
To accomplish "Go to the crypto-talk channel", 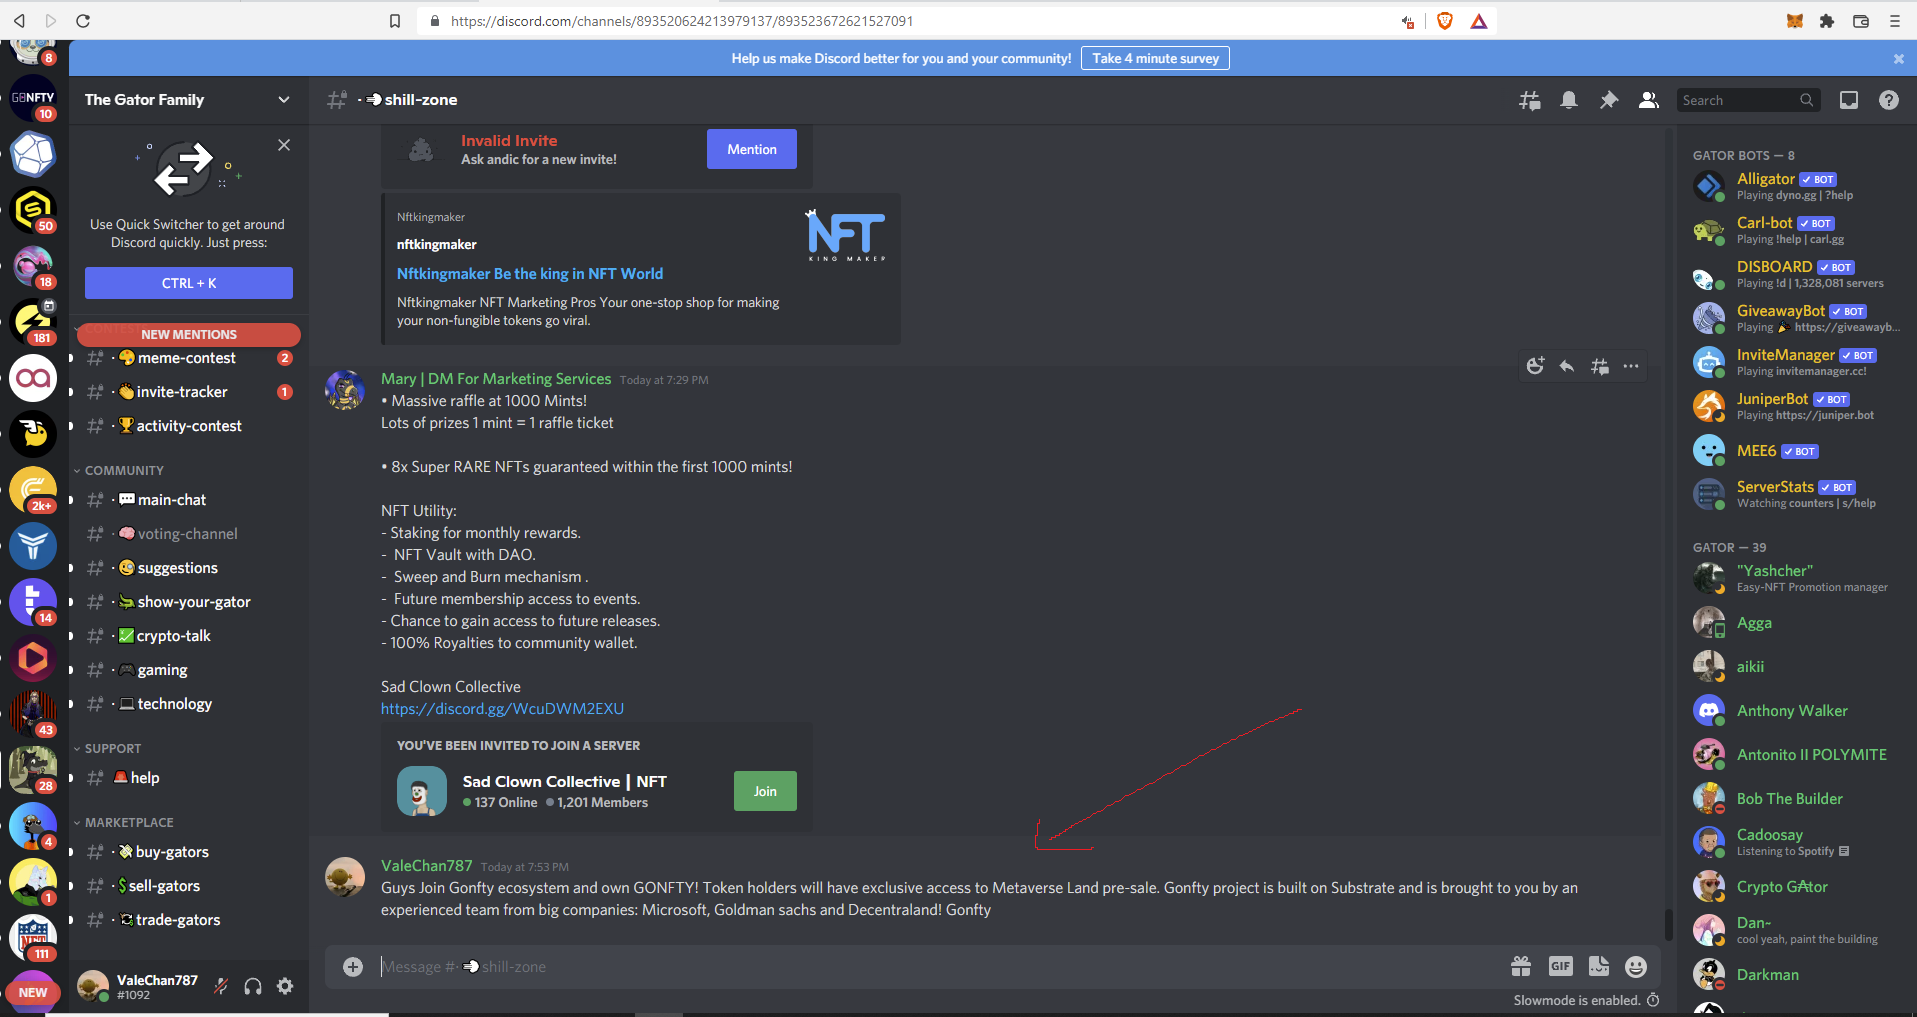I will (x=188, y=636).
